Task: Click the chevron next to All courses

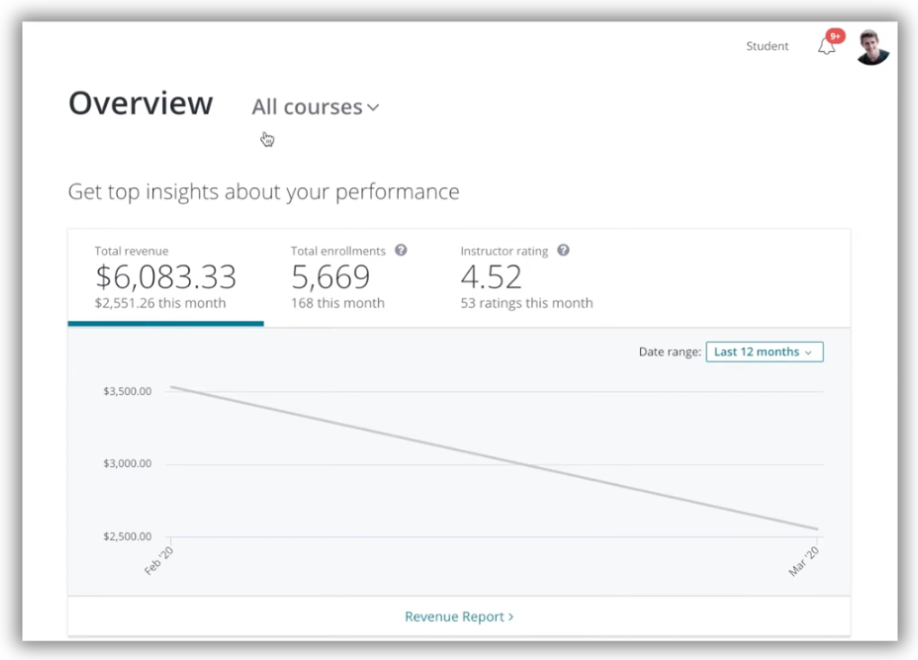Action: (x=373, y=108)
